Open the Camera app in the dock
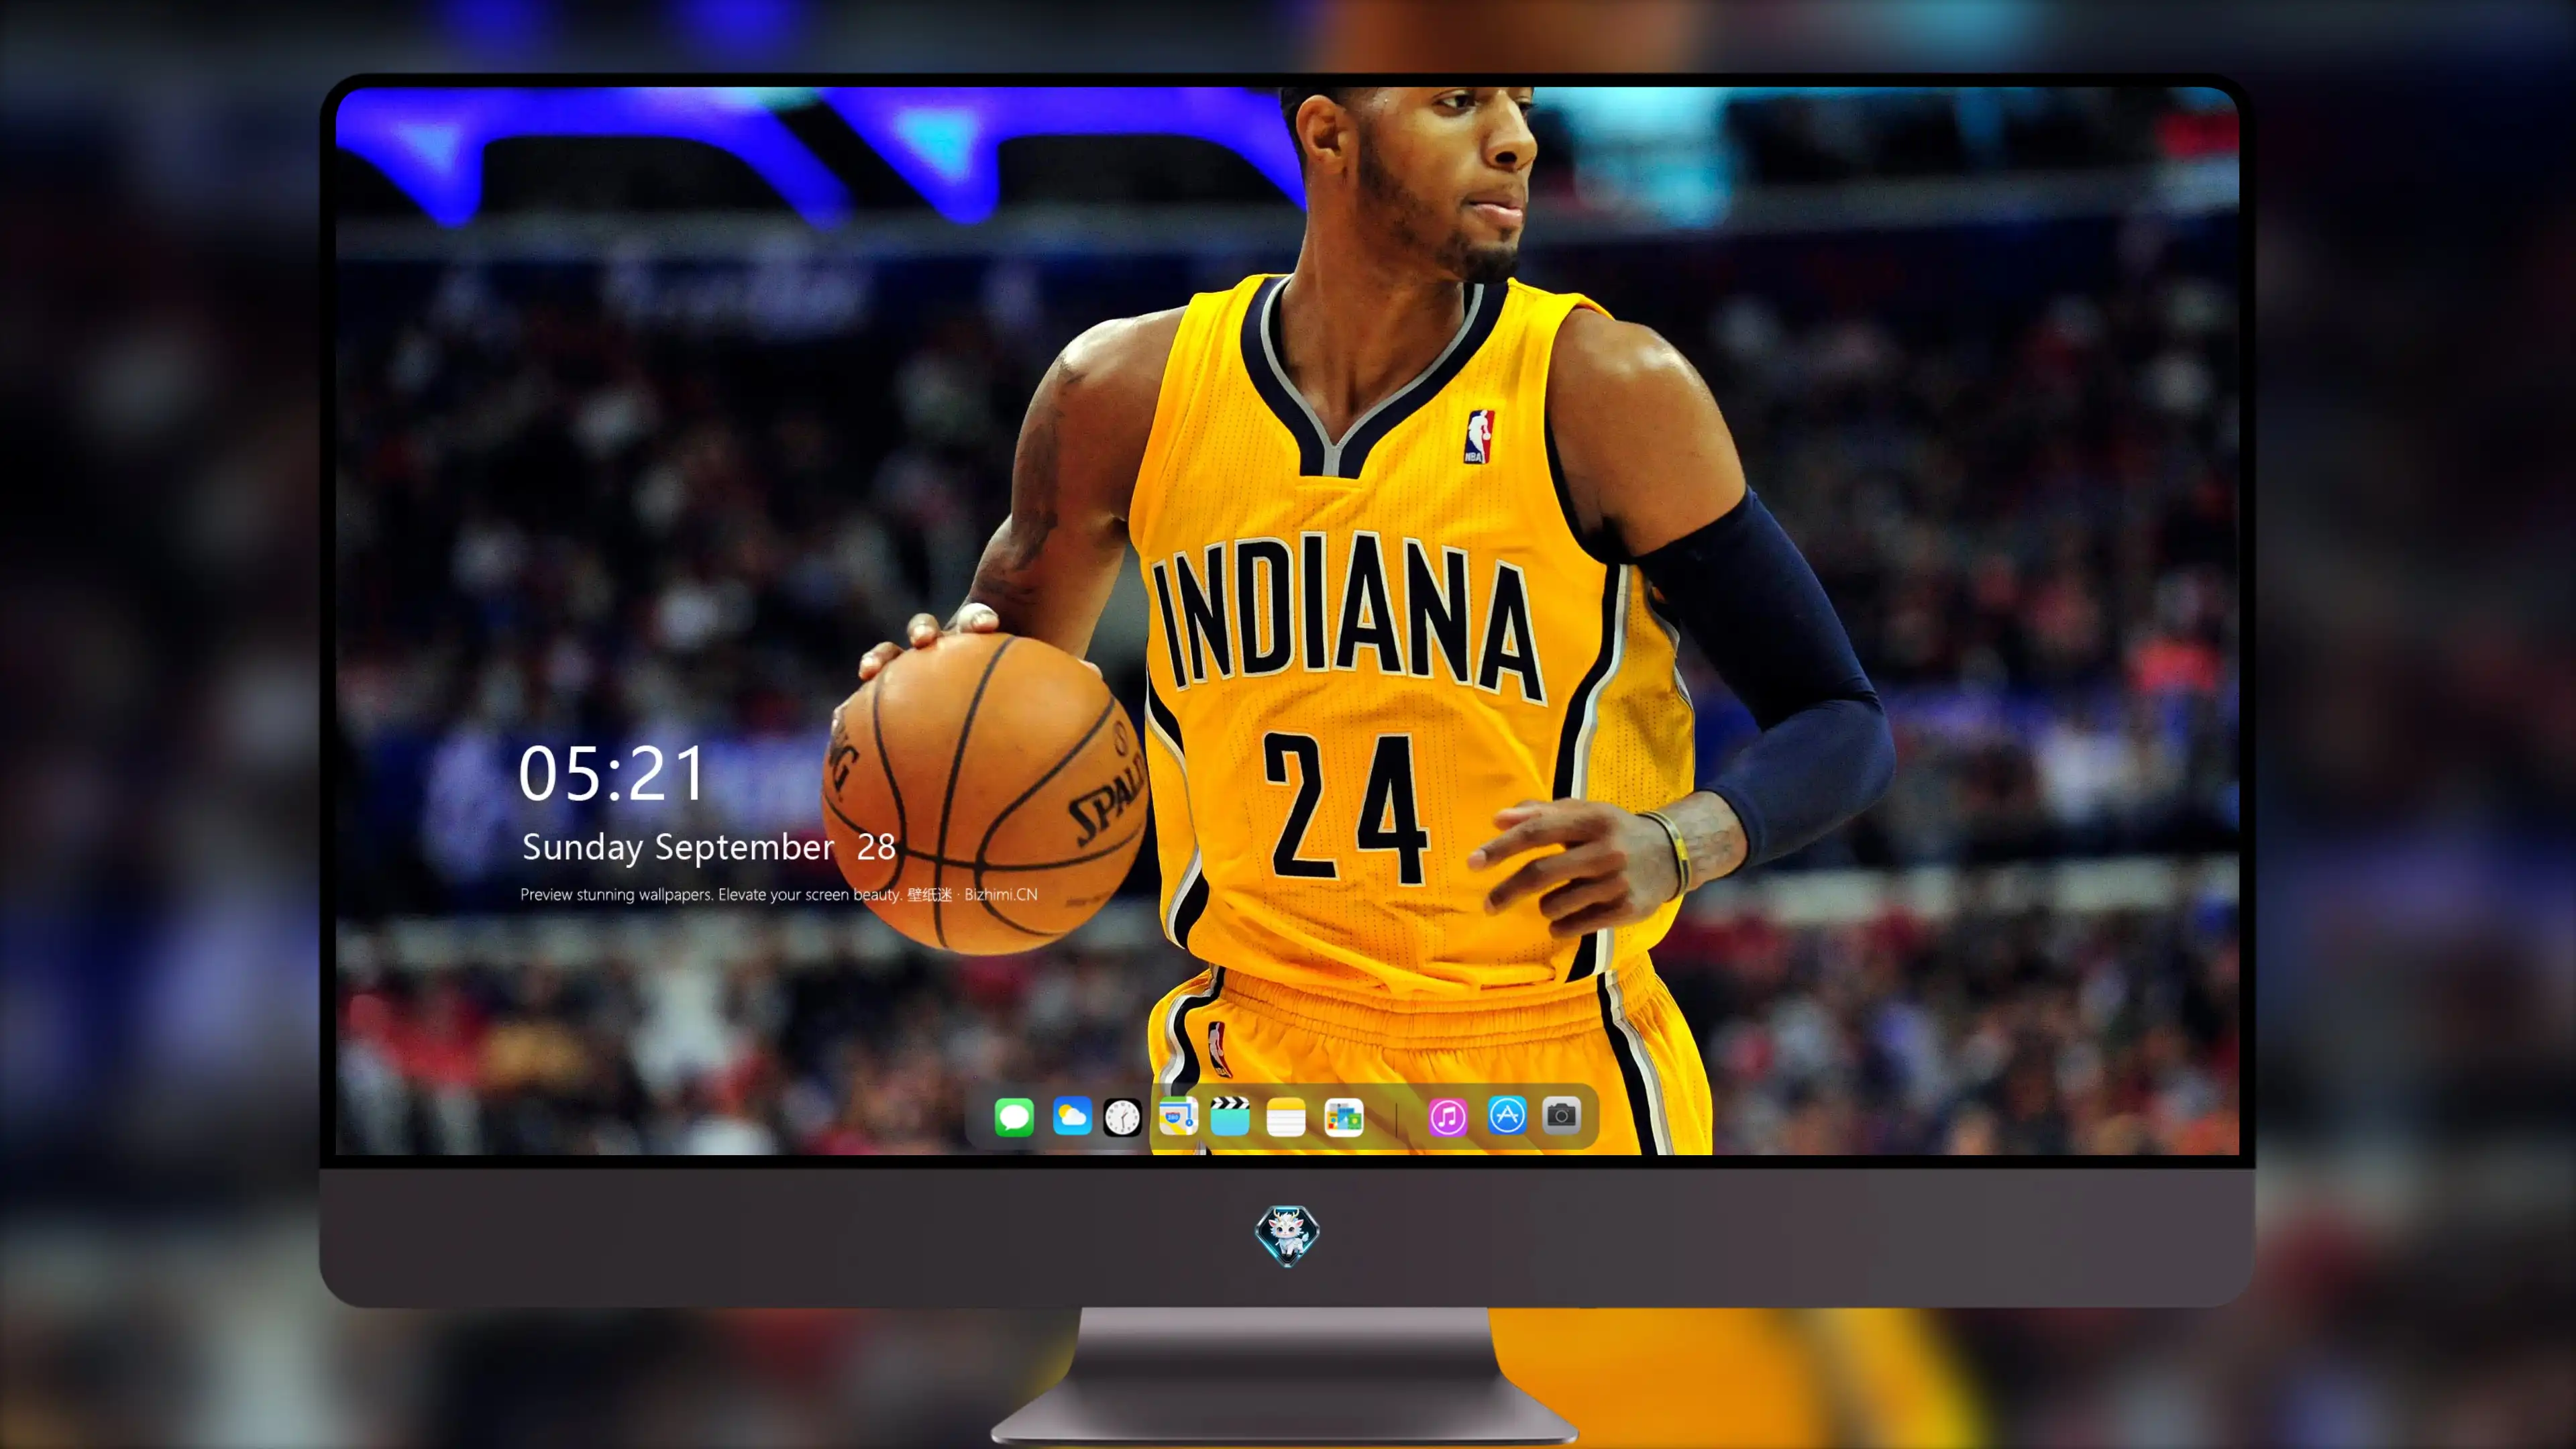The width and height of the screenshot is (2576, 1449). (1561, 1115)
